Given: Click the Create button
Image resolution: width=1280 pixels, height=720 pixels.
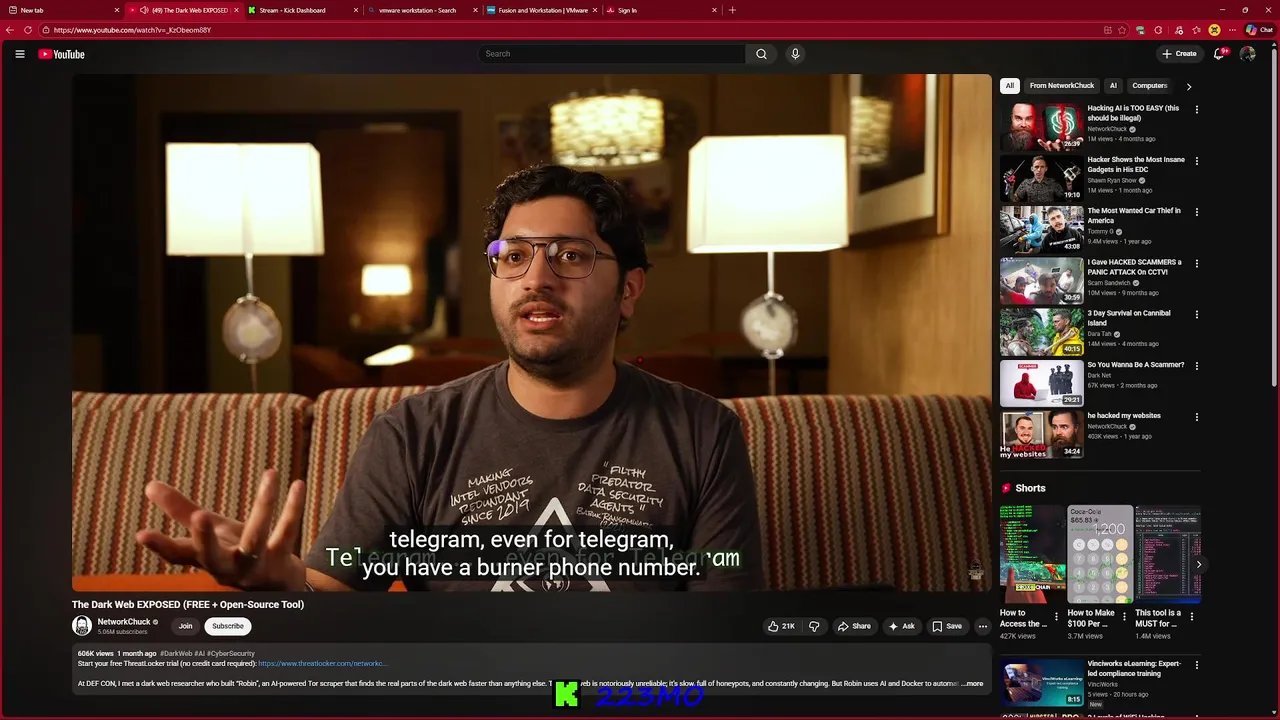Looking at the screenshot, I should click(x=1179, y=54).
